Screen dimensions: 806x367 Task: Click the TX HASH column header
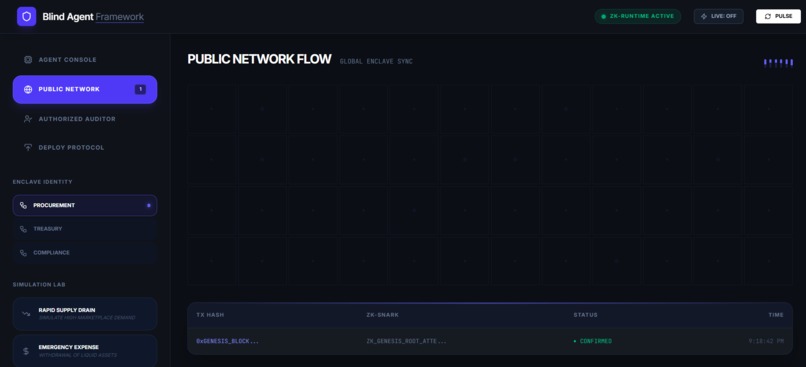(x=210, y=315)
